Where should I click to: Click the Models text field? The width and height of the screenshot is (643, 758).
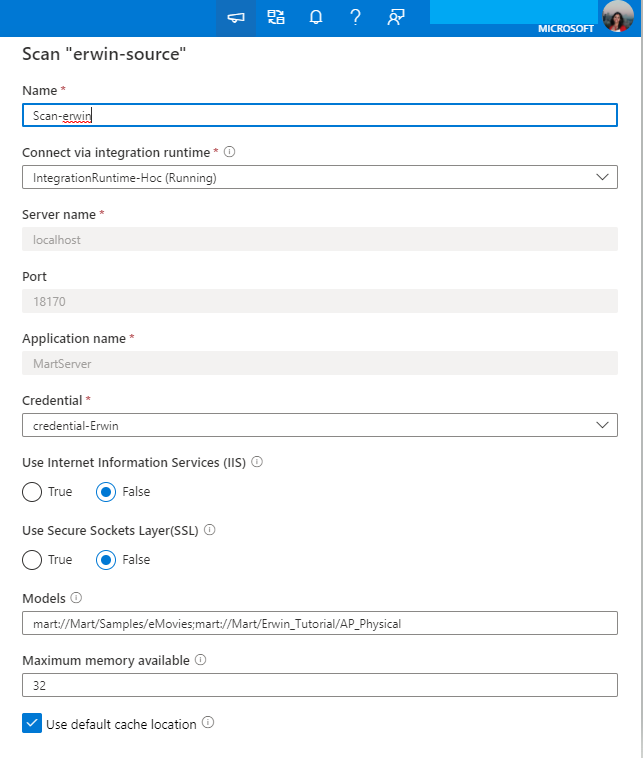pos(319,623)
